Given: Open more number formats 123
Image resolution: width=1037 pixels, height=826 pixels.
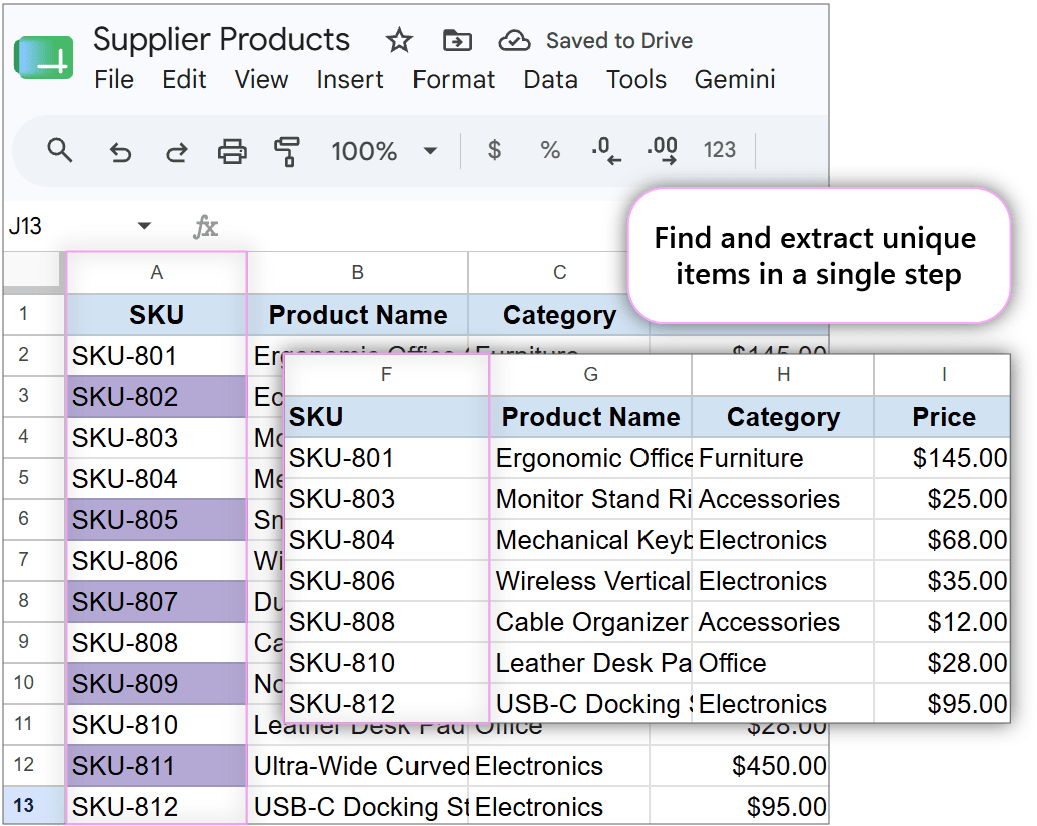Looking at the screenshot, I should [720, 149].
